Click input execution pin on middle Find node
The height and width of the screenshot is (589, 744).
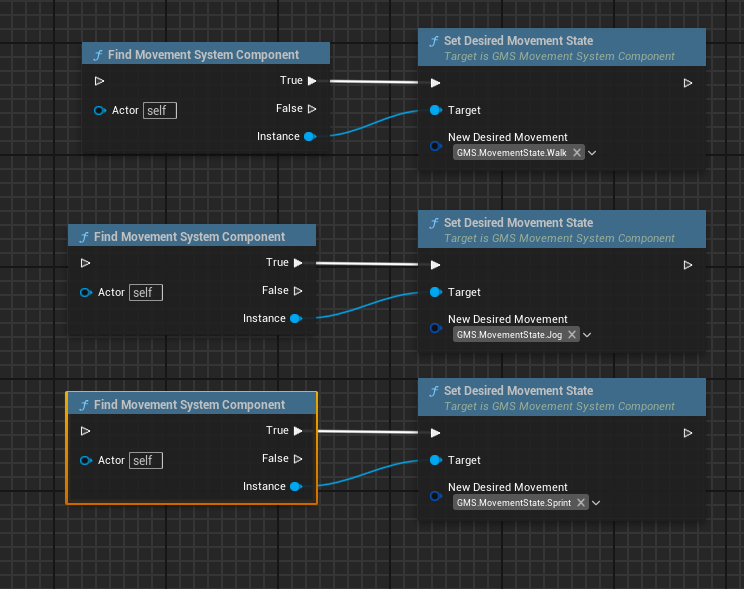point(85,263)
